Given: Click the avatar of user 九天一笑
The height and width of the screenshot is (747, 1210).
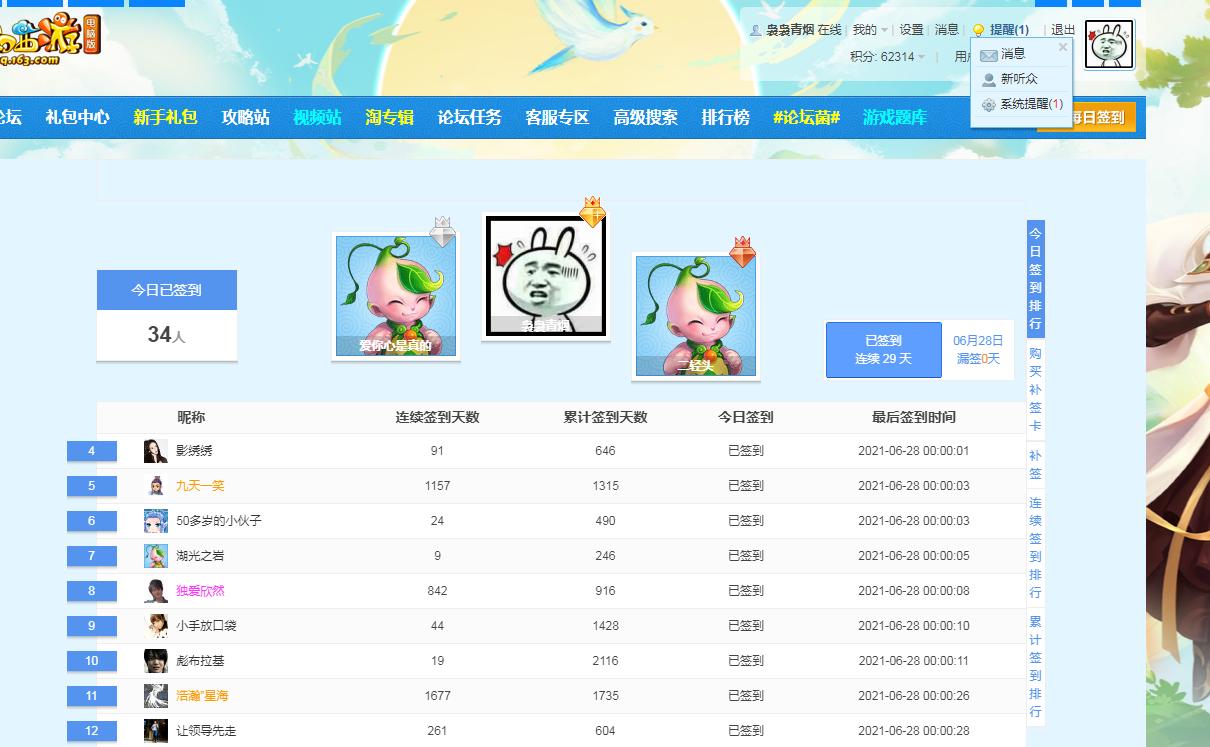Looking at the screenshot, I should click(x=155, y=486).
